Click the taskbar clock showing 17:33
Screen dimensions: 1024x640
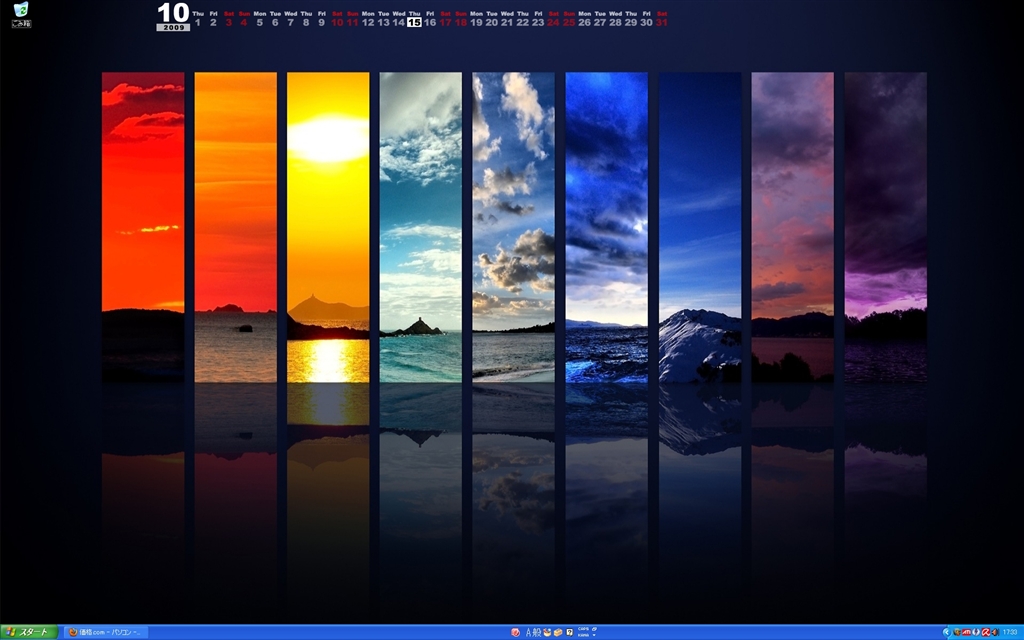[x=1010, y=632]
